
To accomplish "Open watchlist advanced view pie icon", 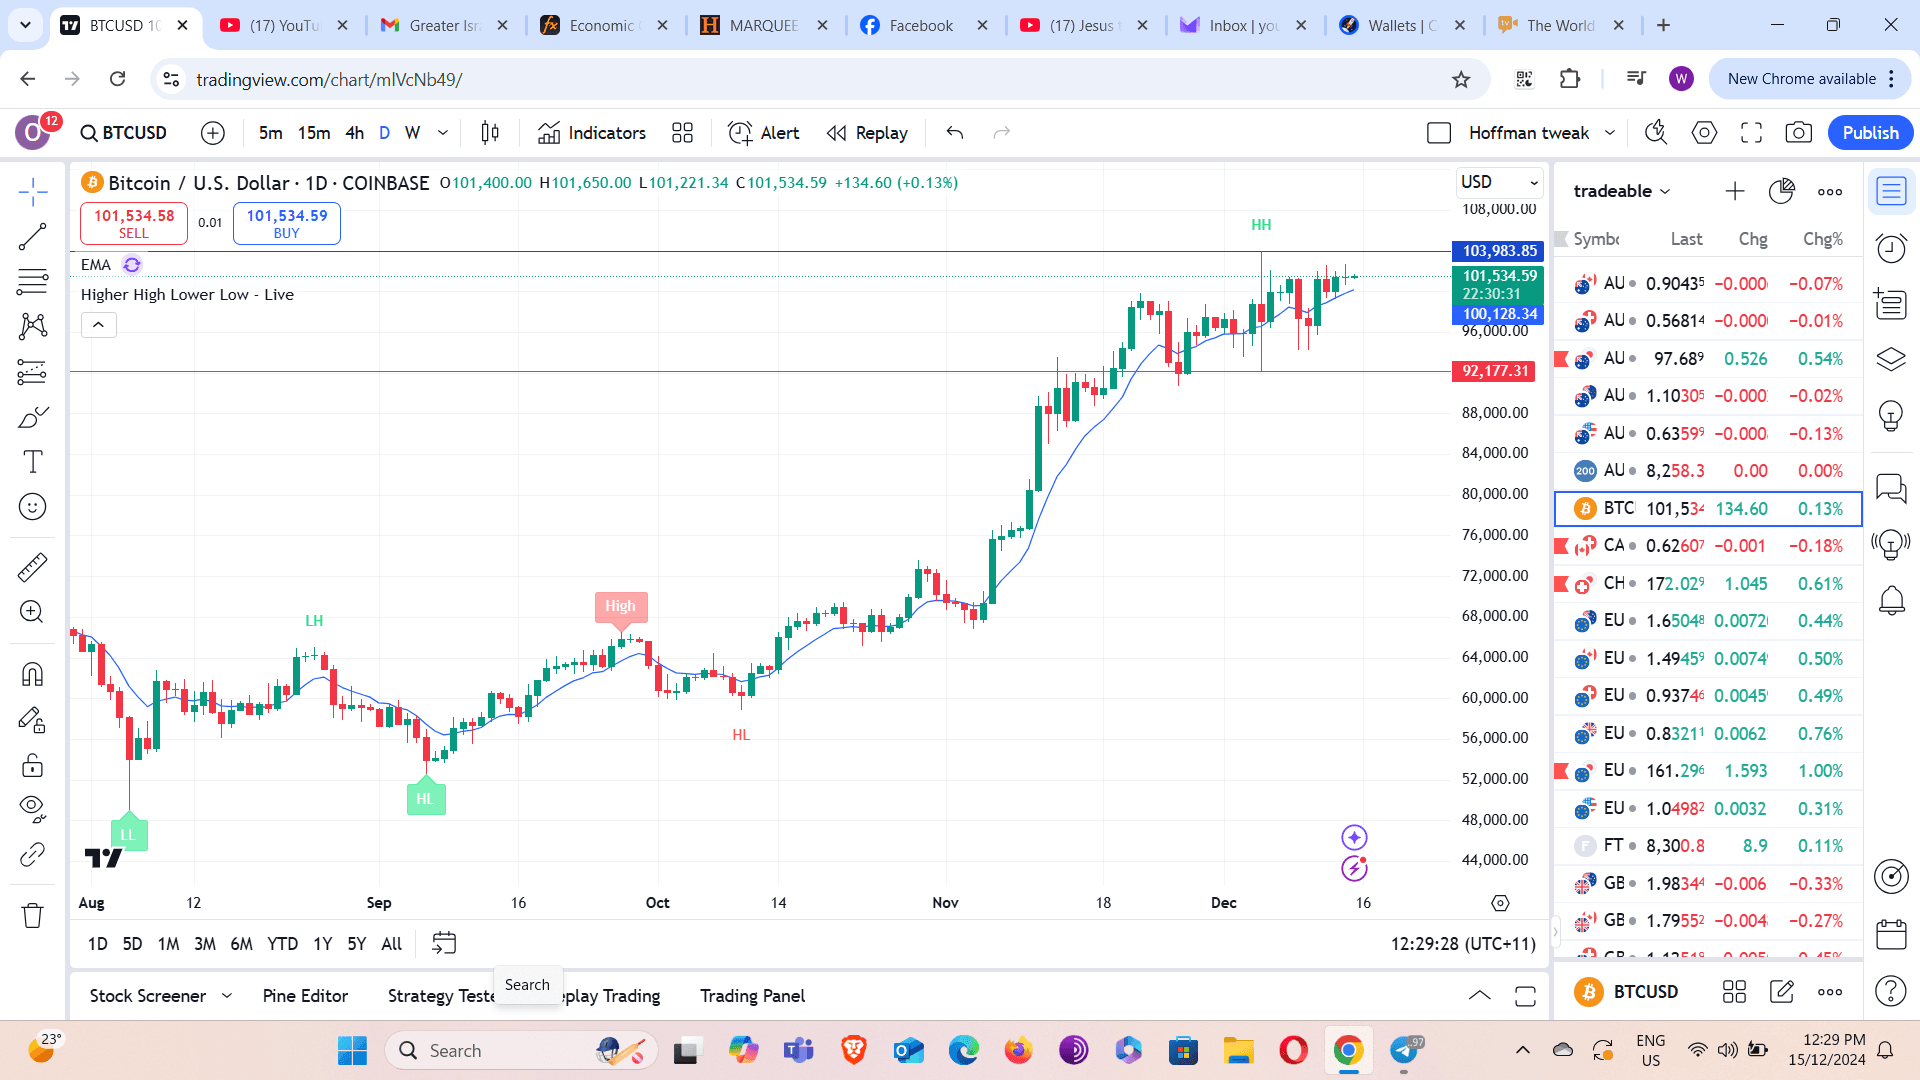I will pyautogui.click(x=1782, y=191).
